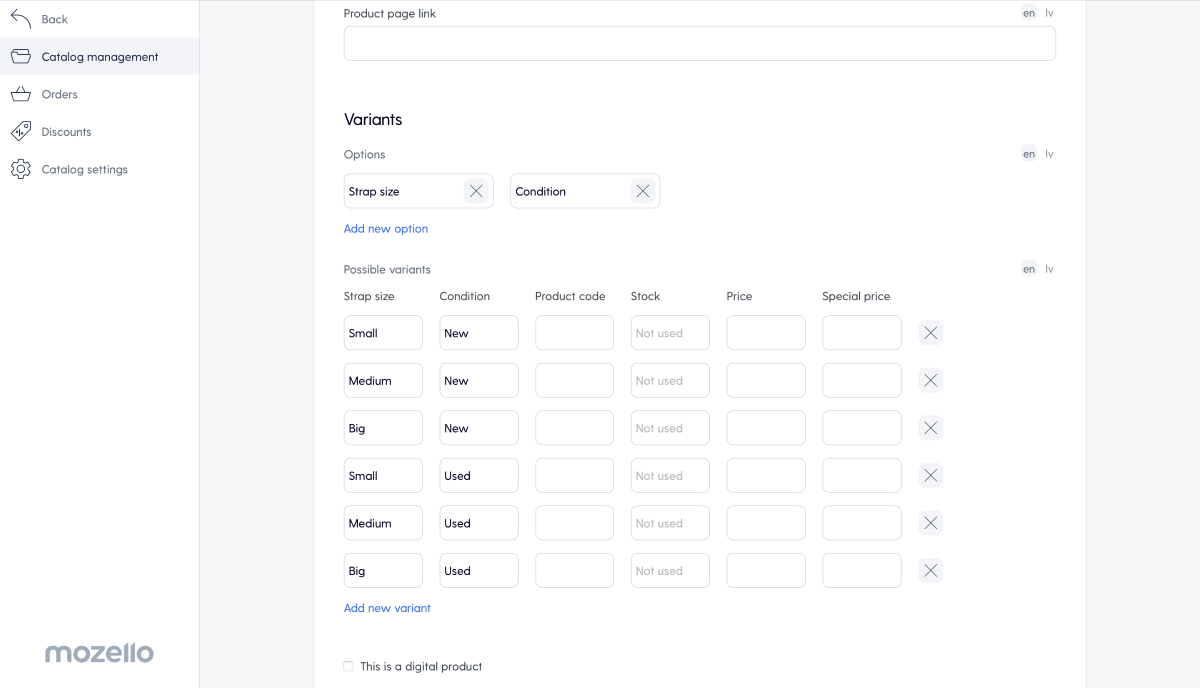Click the Price field for Small Used

pos(766,476)
